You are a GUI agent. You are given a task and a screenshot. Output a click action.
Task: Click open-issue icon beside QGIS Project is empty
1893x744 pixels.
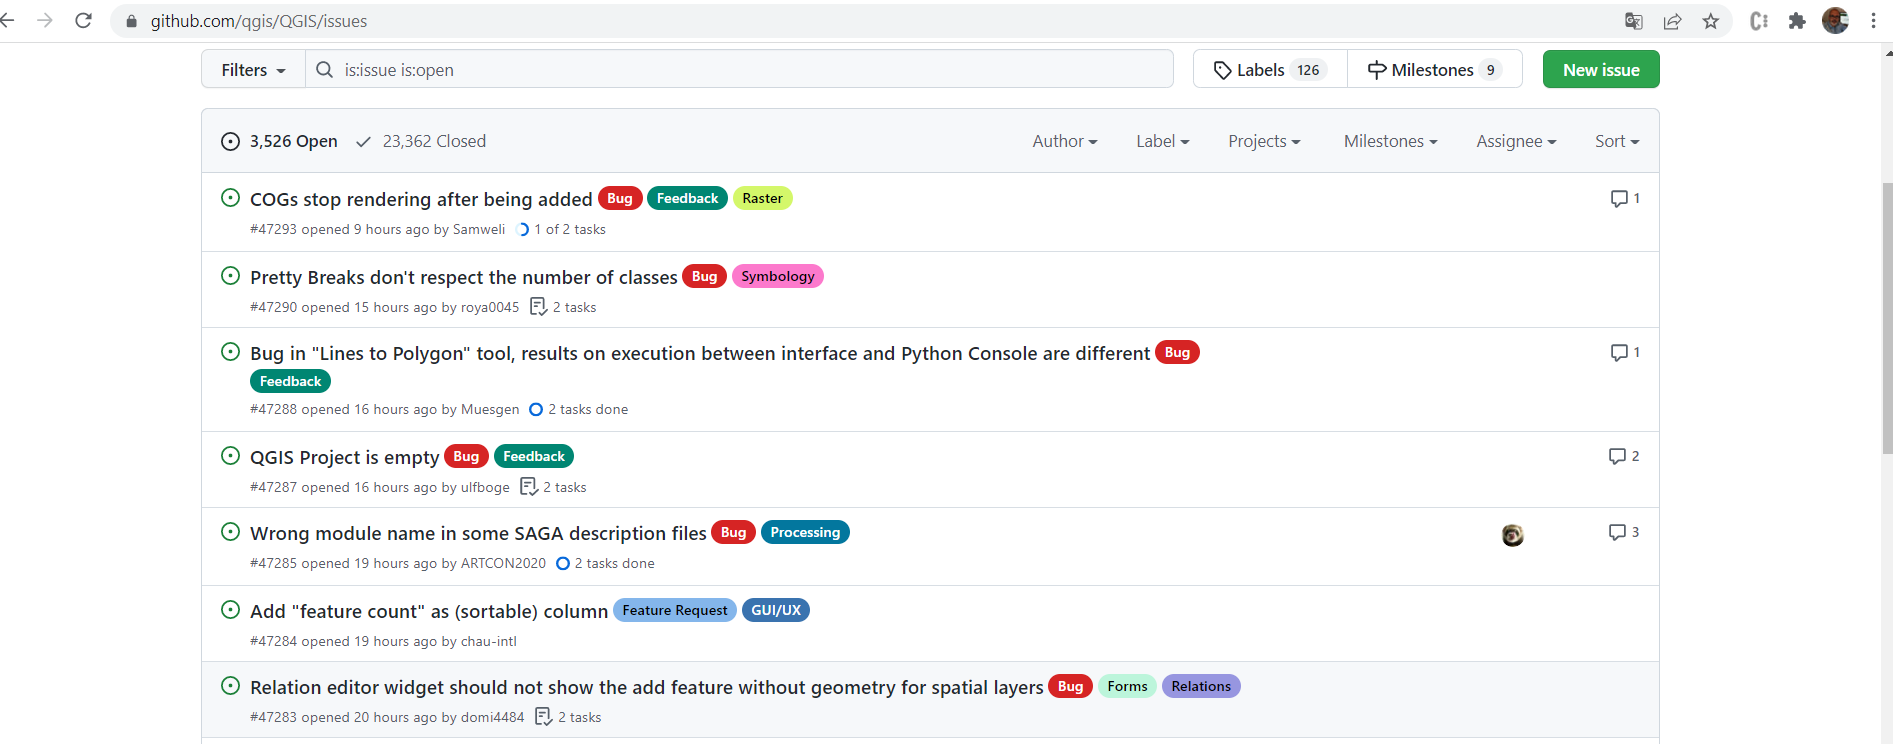pyautogui.click(x=230, y=456)
